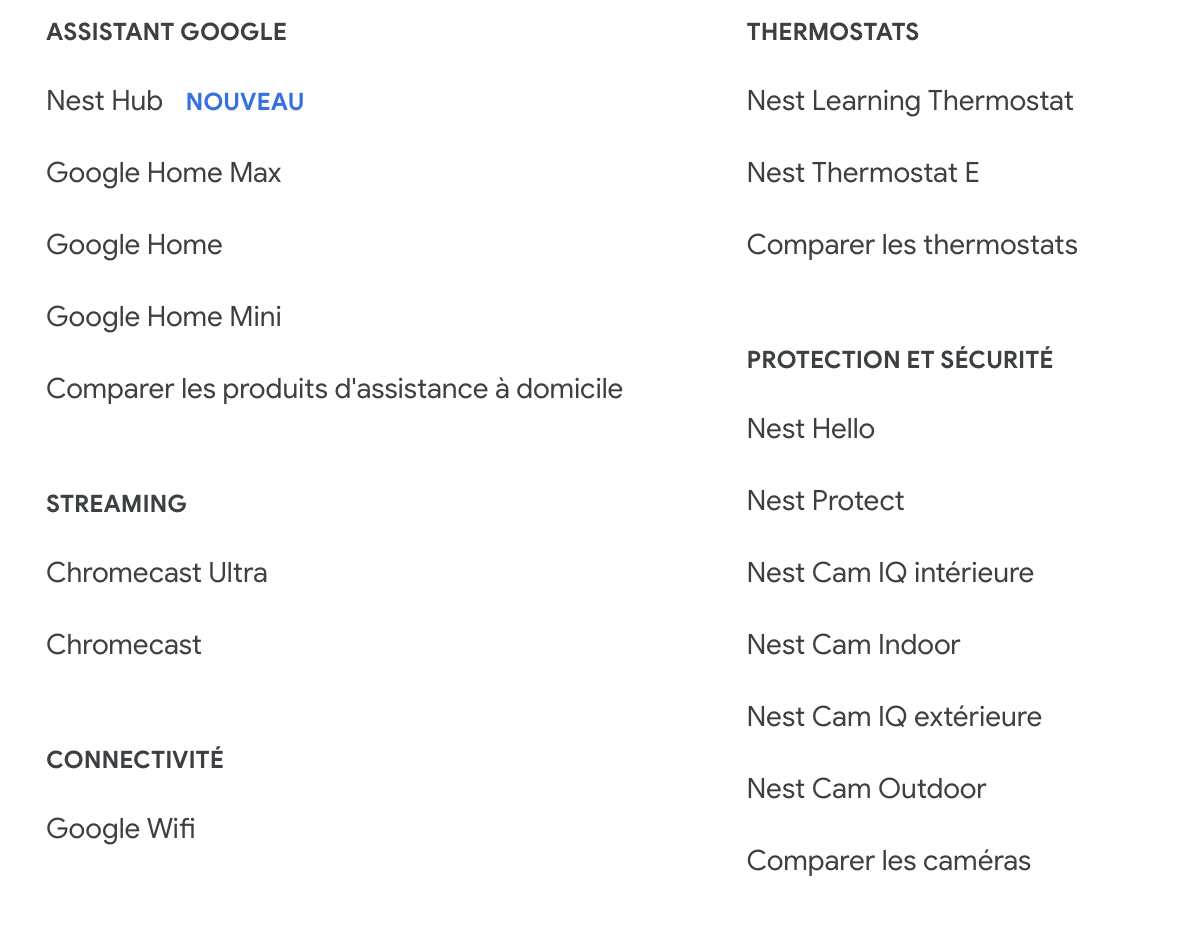The image size is (1190, 926).
Task: Open Nest Cam Outdoor page
Action: click(x=866, y=789)
